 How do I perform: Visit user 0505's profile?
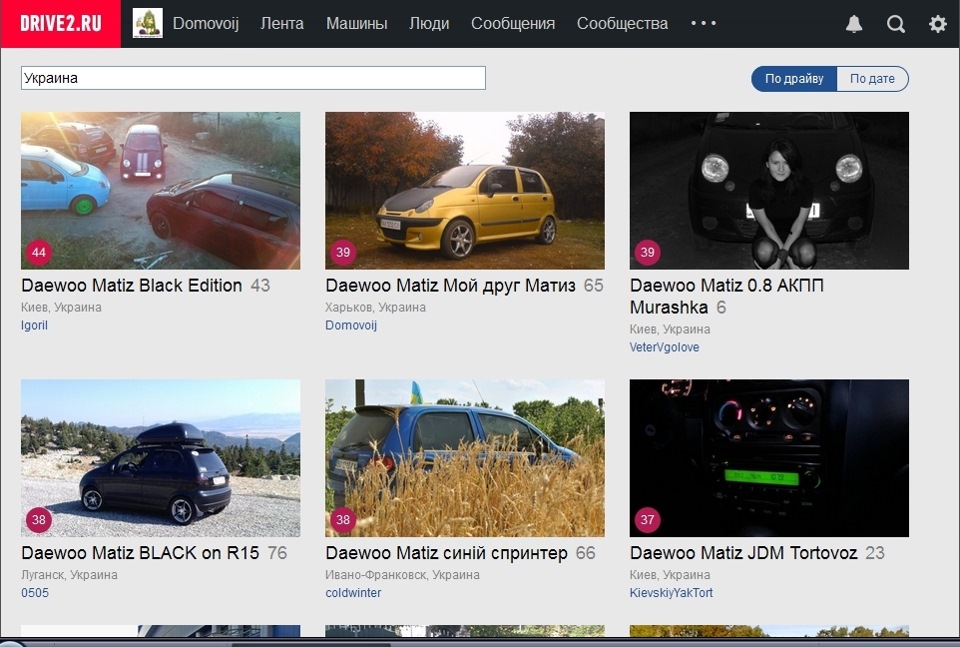coord(35,593)
